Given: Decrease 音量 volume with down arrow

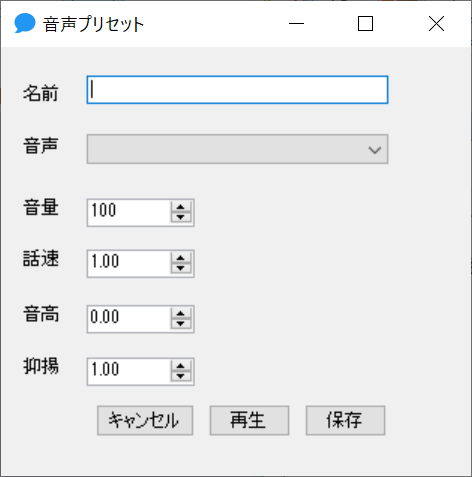Looking at the screenshot, I should 181,218.
